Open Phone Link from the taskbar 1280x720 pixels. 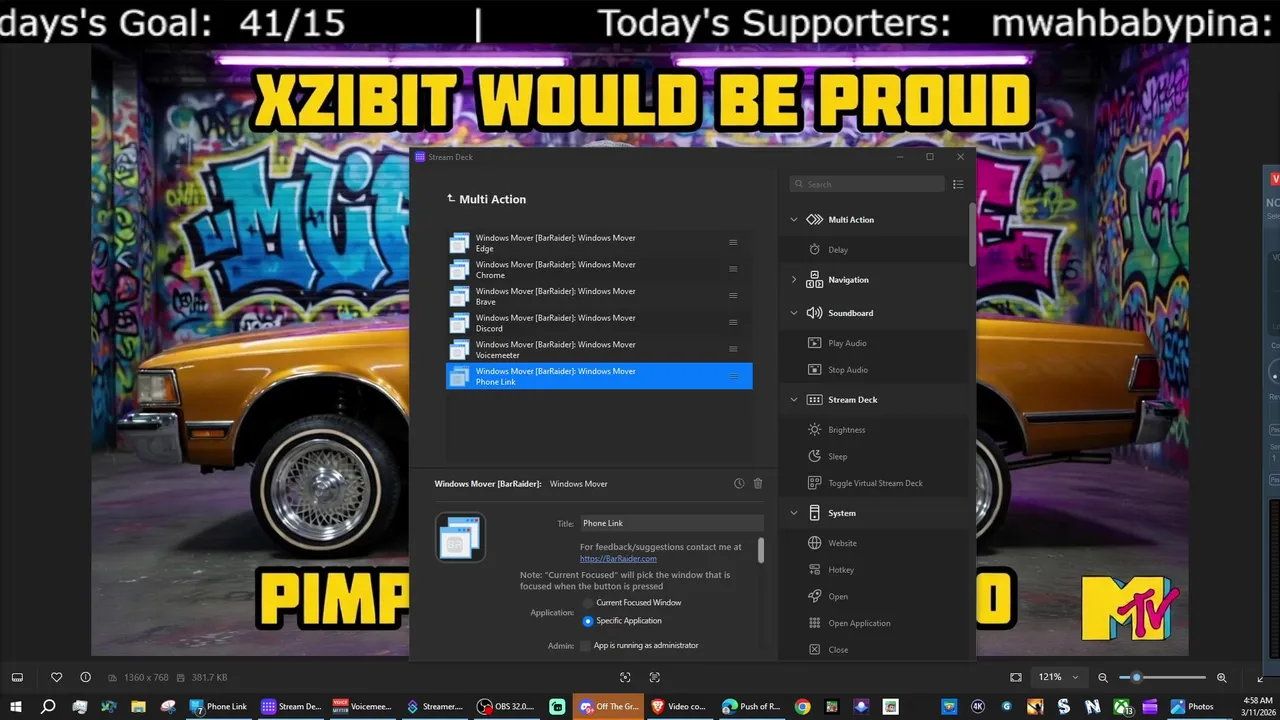click(x=219, y=706)
